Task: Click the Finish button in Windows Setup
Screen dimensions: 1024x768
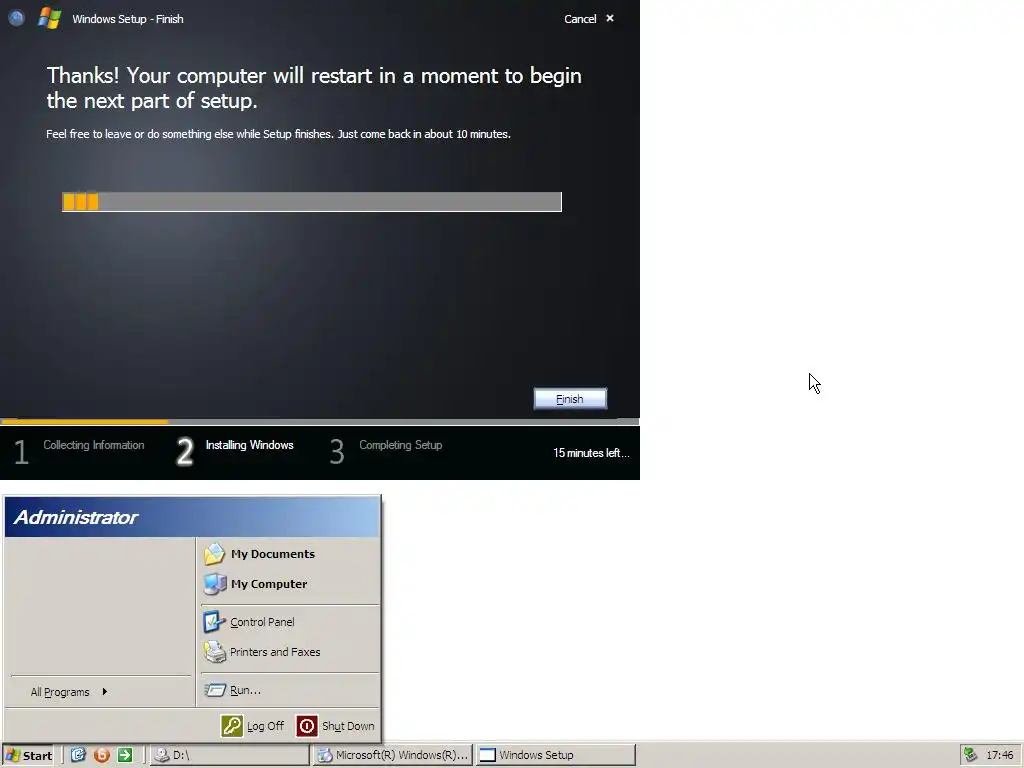Action: pyautogui.click(x=570, y=399)
